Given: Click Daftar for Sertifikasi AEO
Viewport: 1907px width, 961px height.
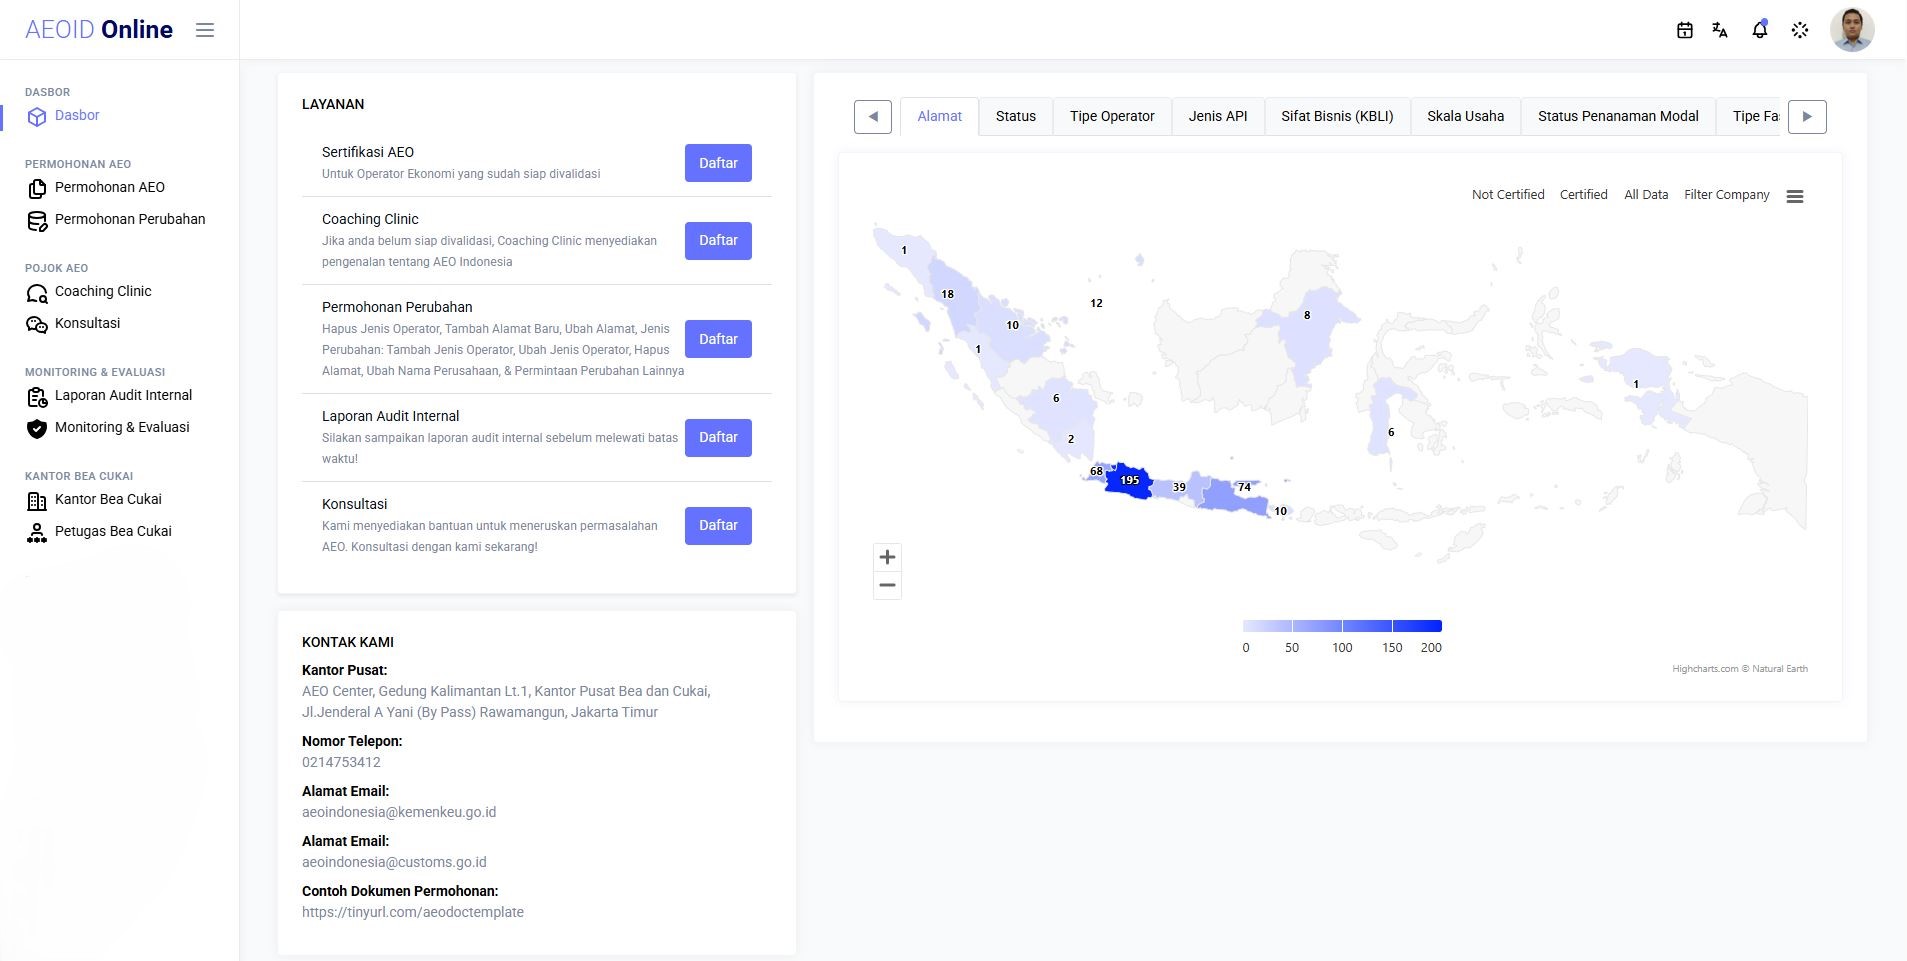Looking at the screenshot, I should 718,163.
